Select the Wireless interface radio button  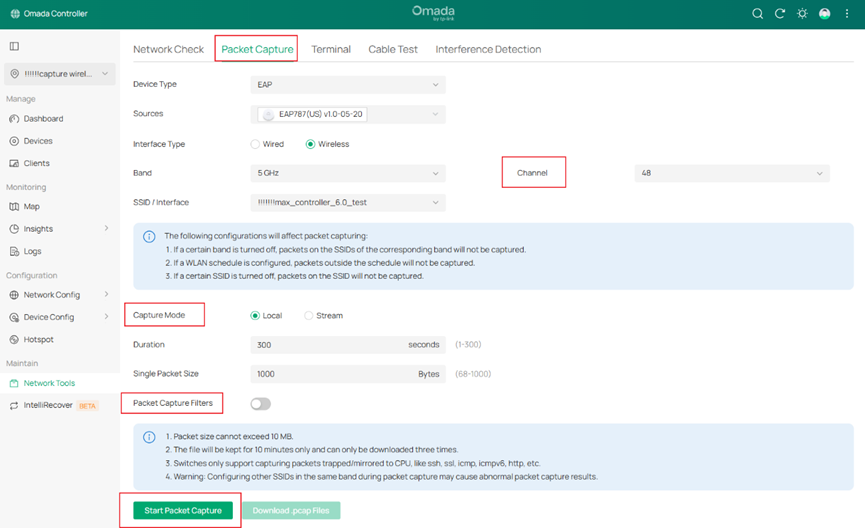point(311,144)
